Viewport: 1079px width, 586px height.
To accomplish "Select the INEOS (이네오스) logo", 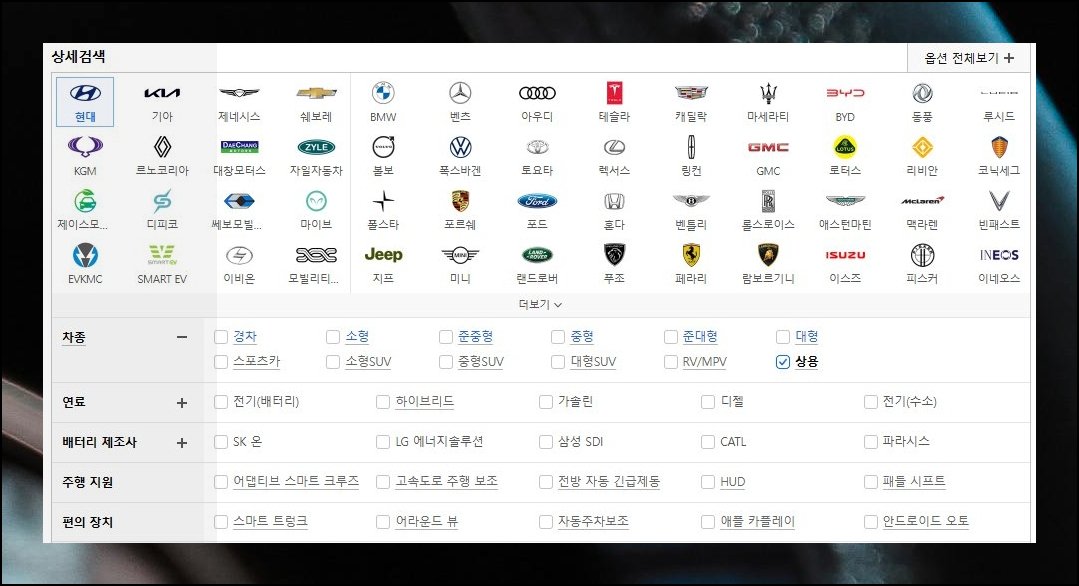I will pos(999,255).
